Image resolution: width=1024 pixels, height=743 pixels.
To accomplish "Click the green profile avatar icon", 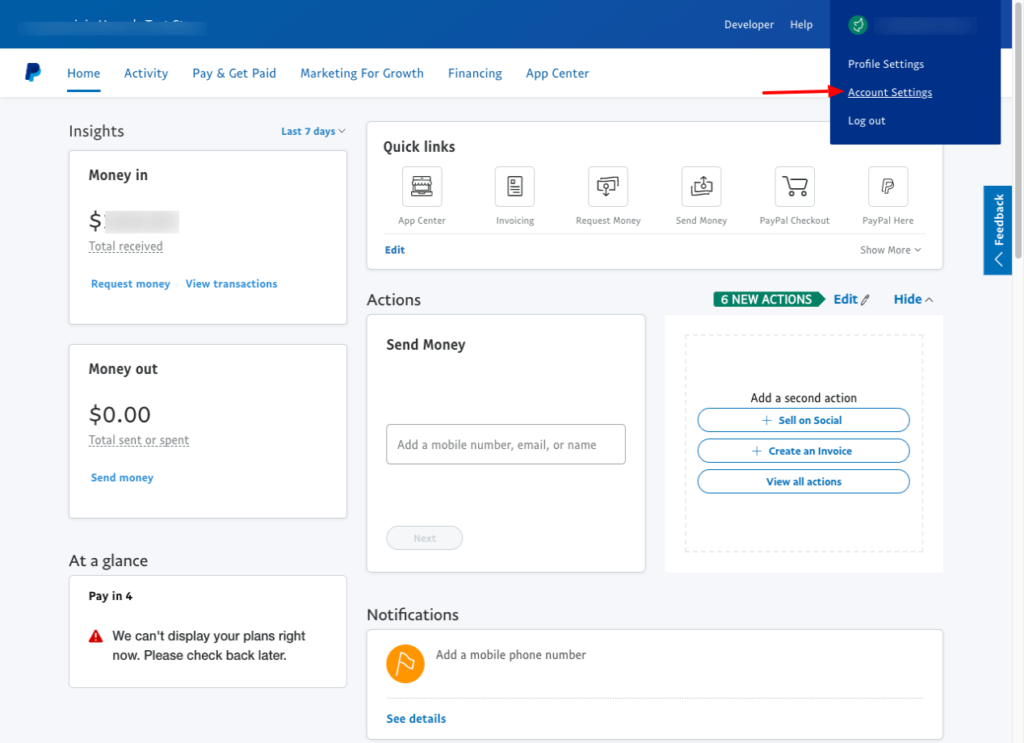I will coord(857,25).
